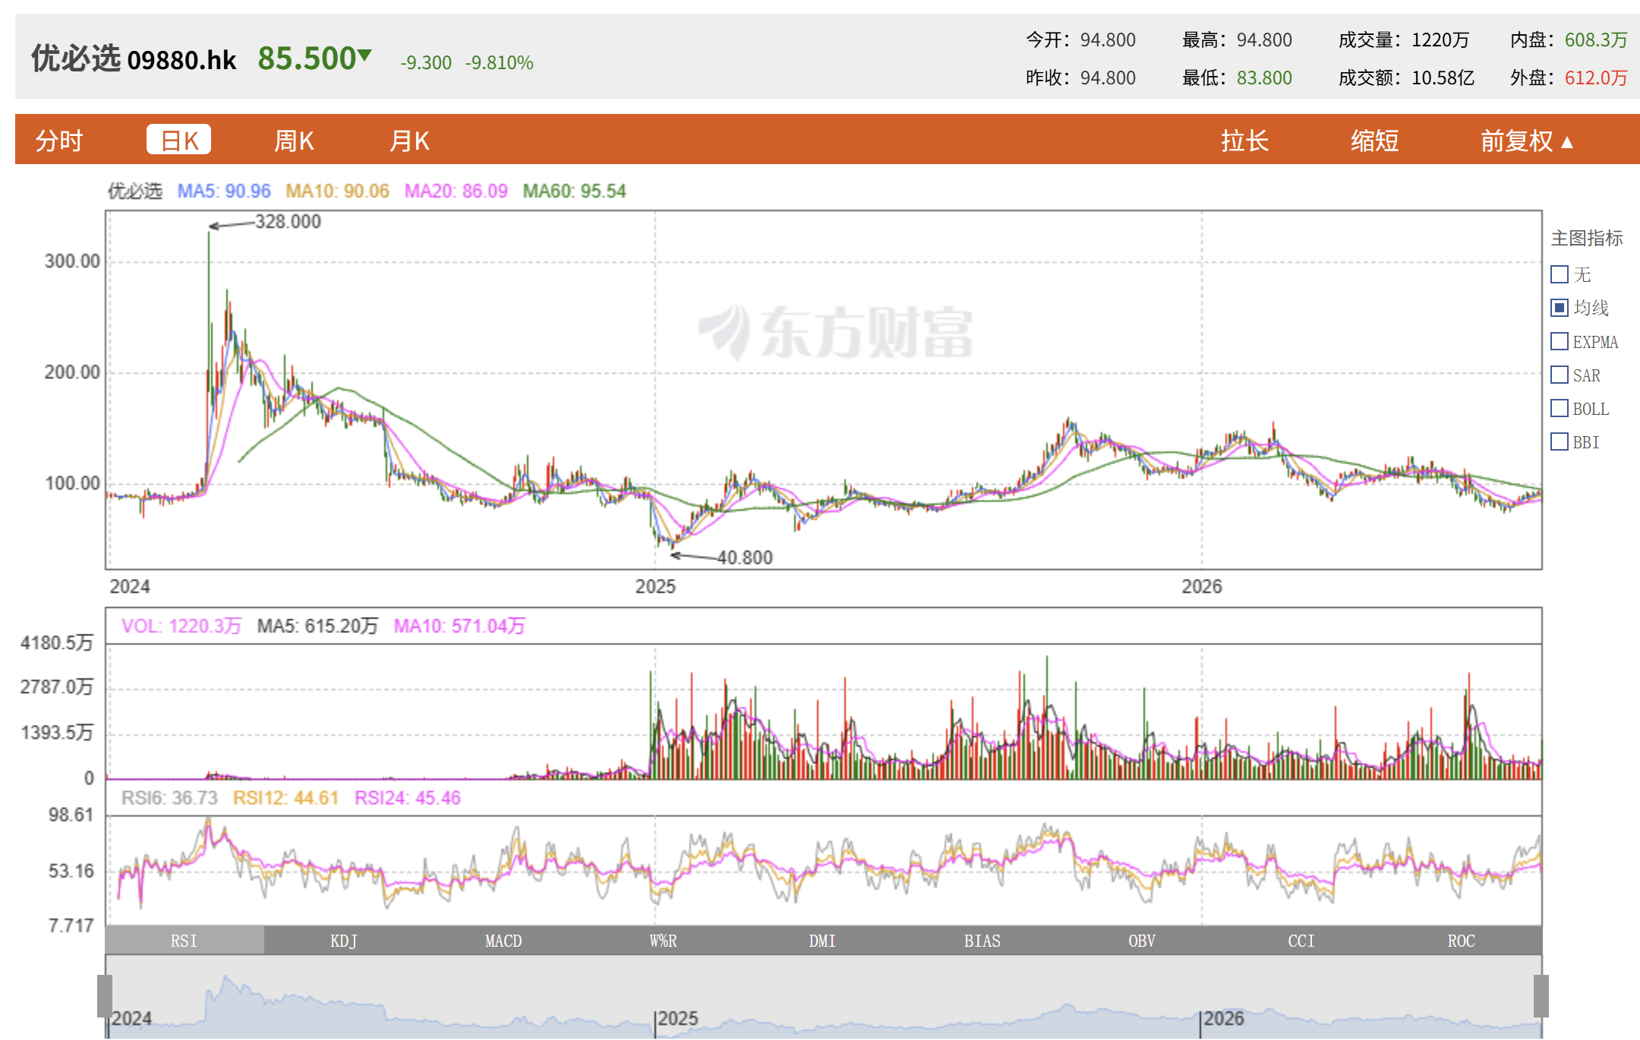Enable the SAR indicator checkbox

pyautogui.click(x=1559, y=375)
